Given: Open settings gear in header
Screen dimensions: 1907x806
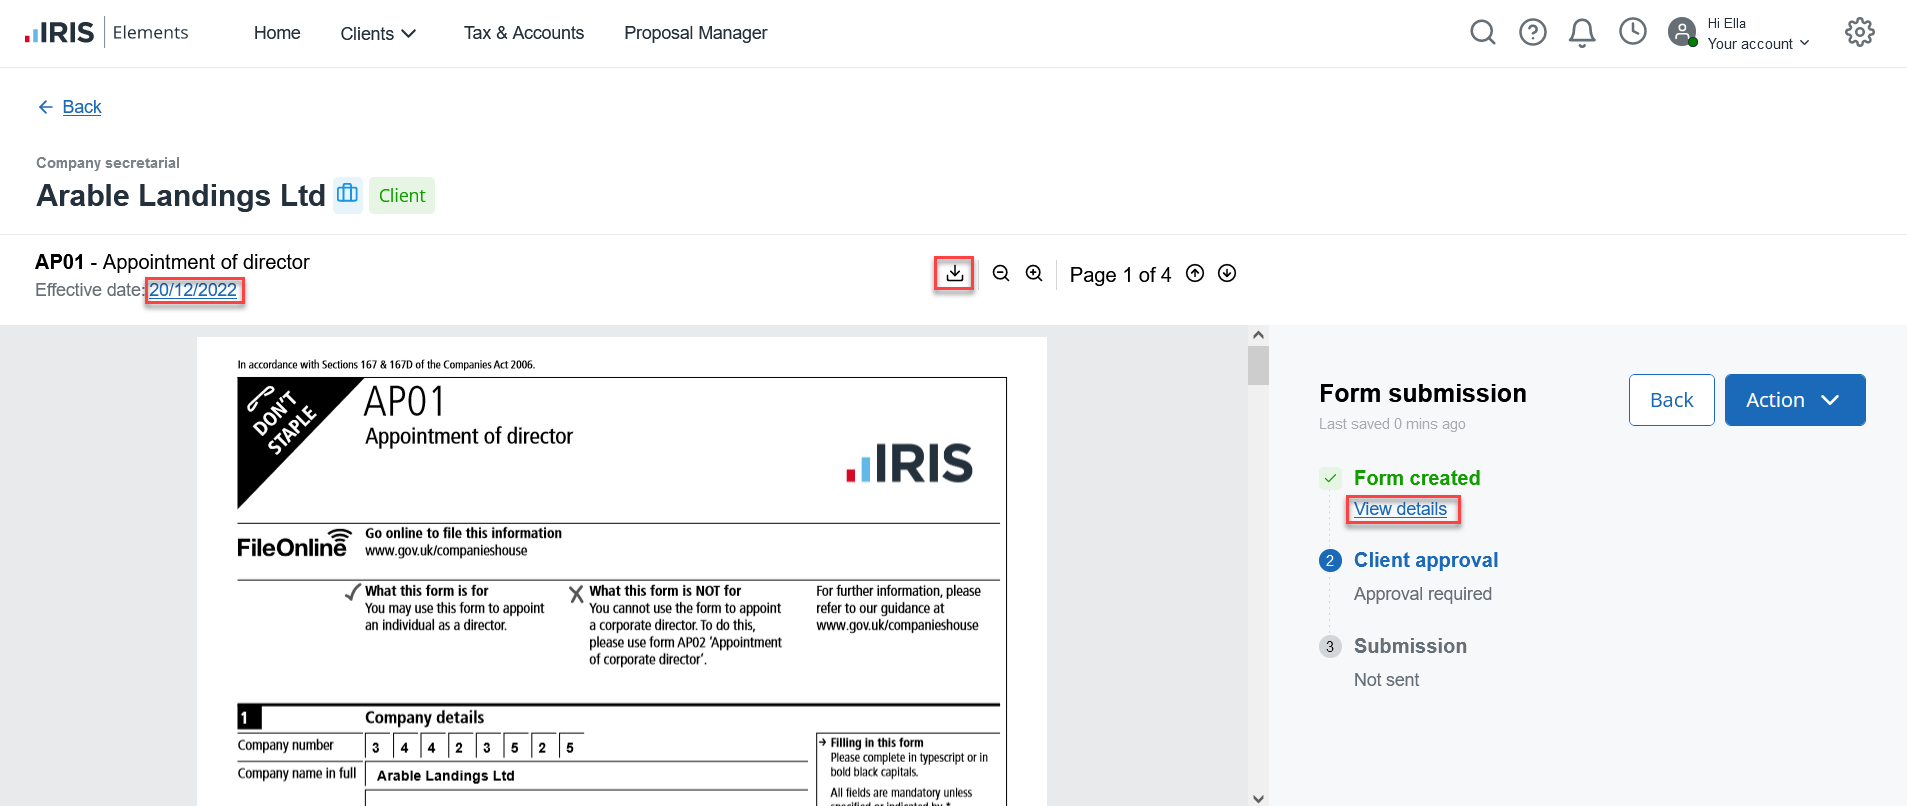Looking at the screenshot, I should [x=1859, y=32].
